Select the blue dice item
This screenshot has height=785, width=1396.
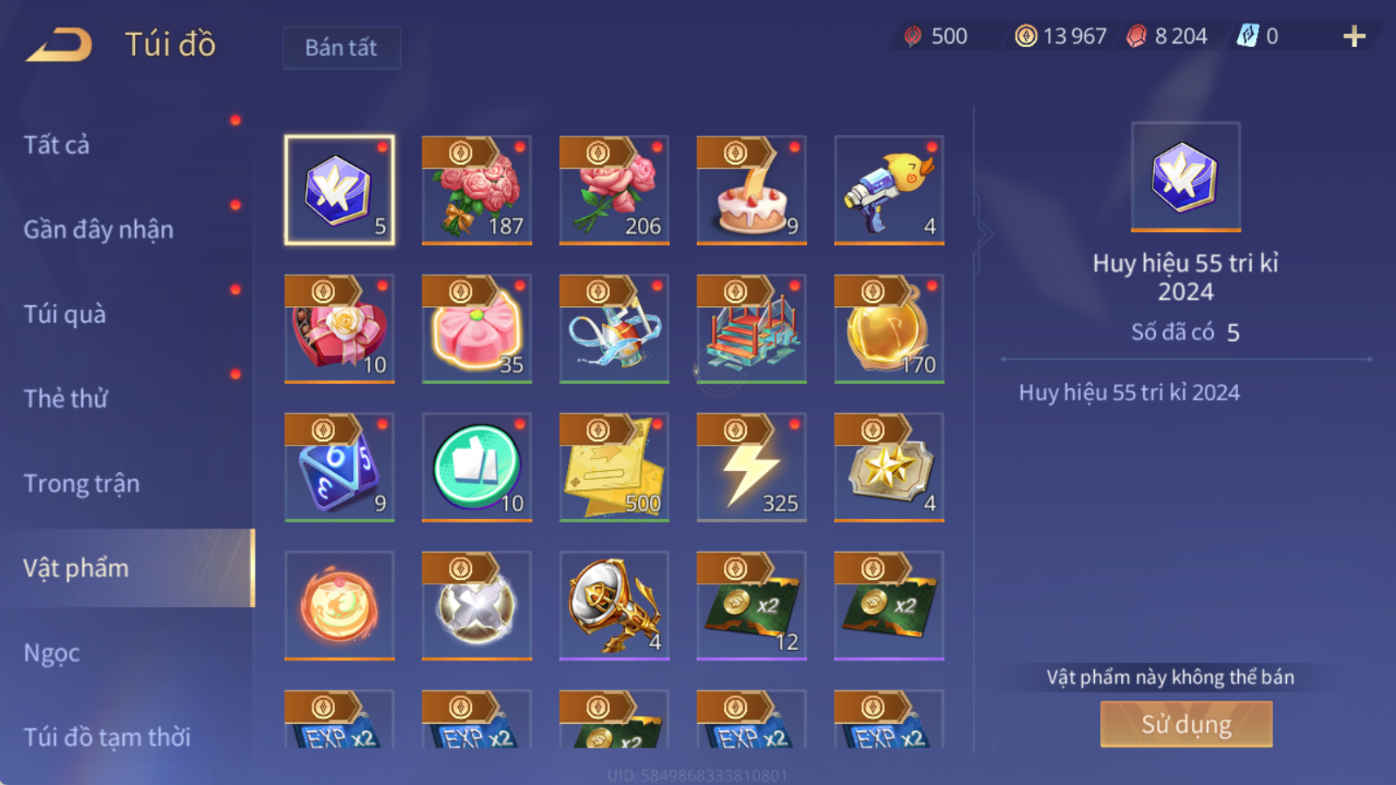pyautogui.click(x=339, y=467)
